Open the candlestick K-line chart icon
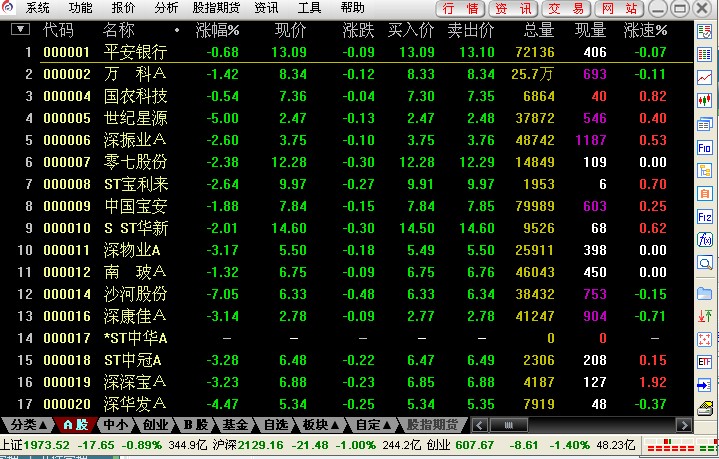This screenshot has height=459, width=719. 705,100
